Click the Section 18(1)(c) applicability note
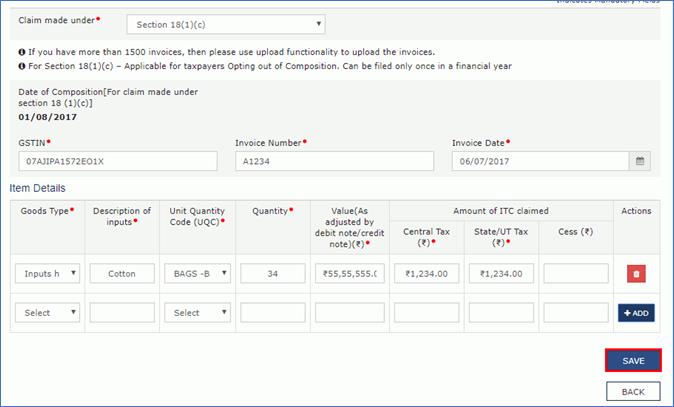This screenshot has width=674, height=407. point(265,66)
